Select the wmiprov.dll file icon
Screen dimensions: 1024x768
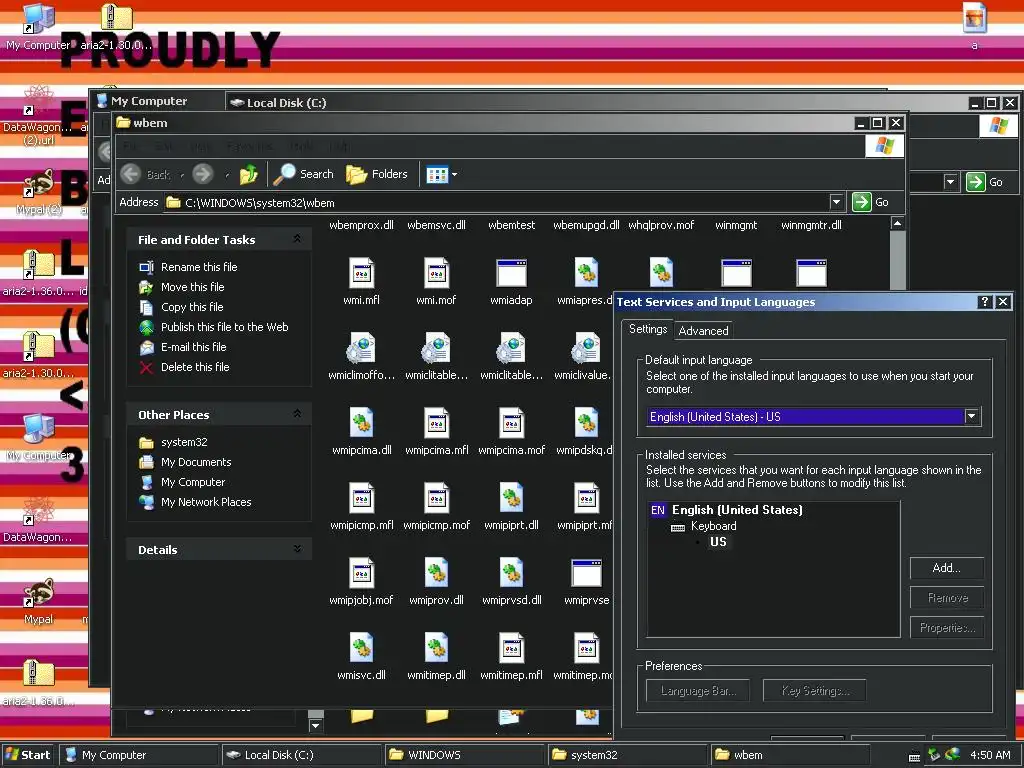pyautogui.click(x=436, y=573)
